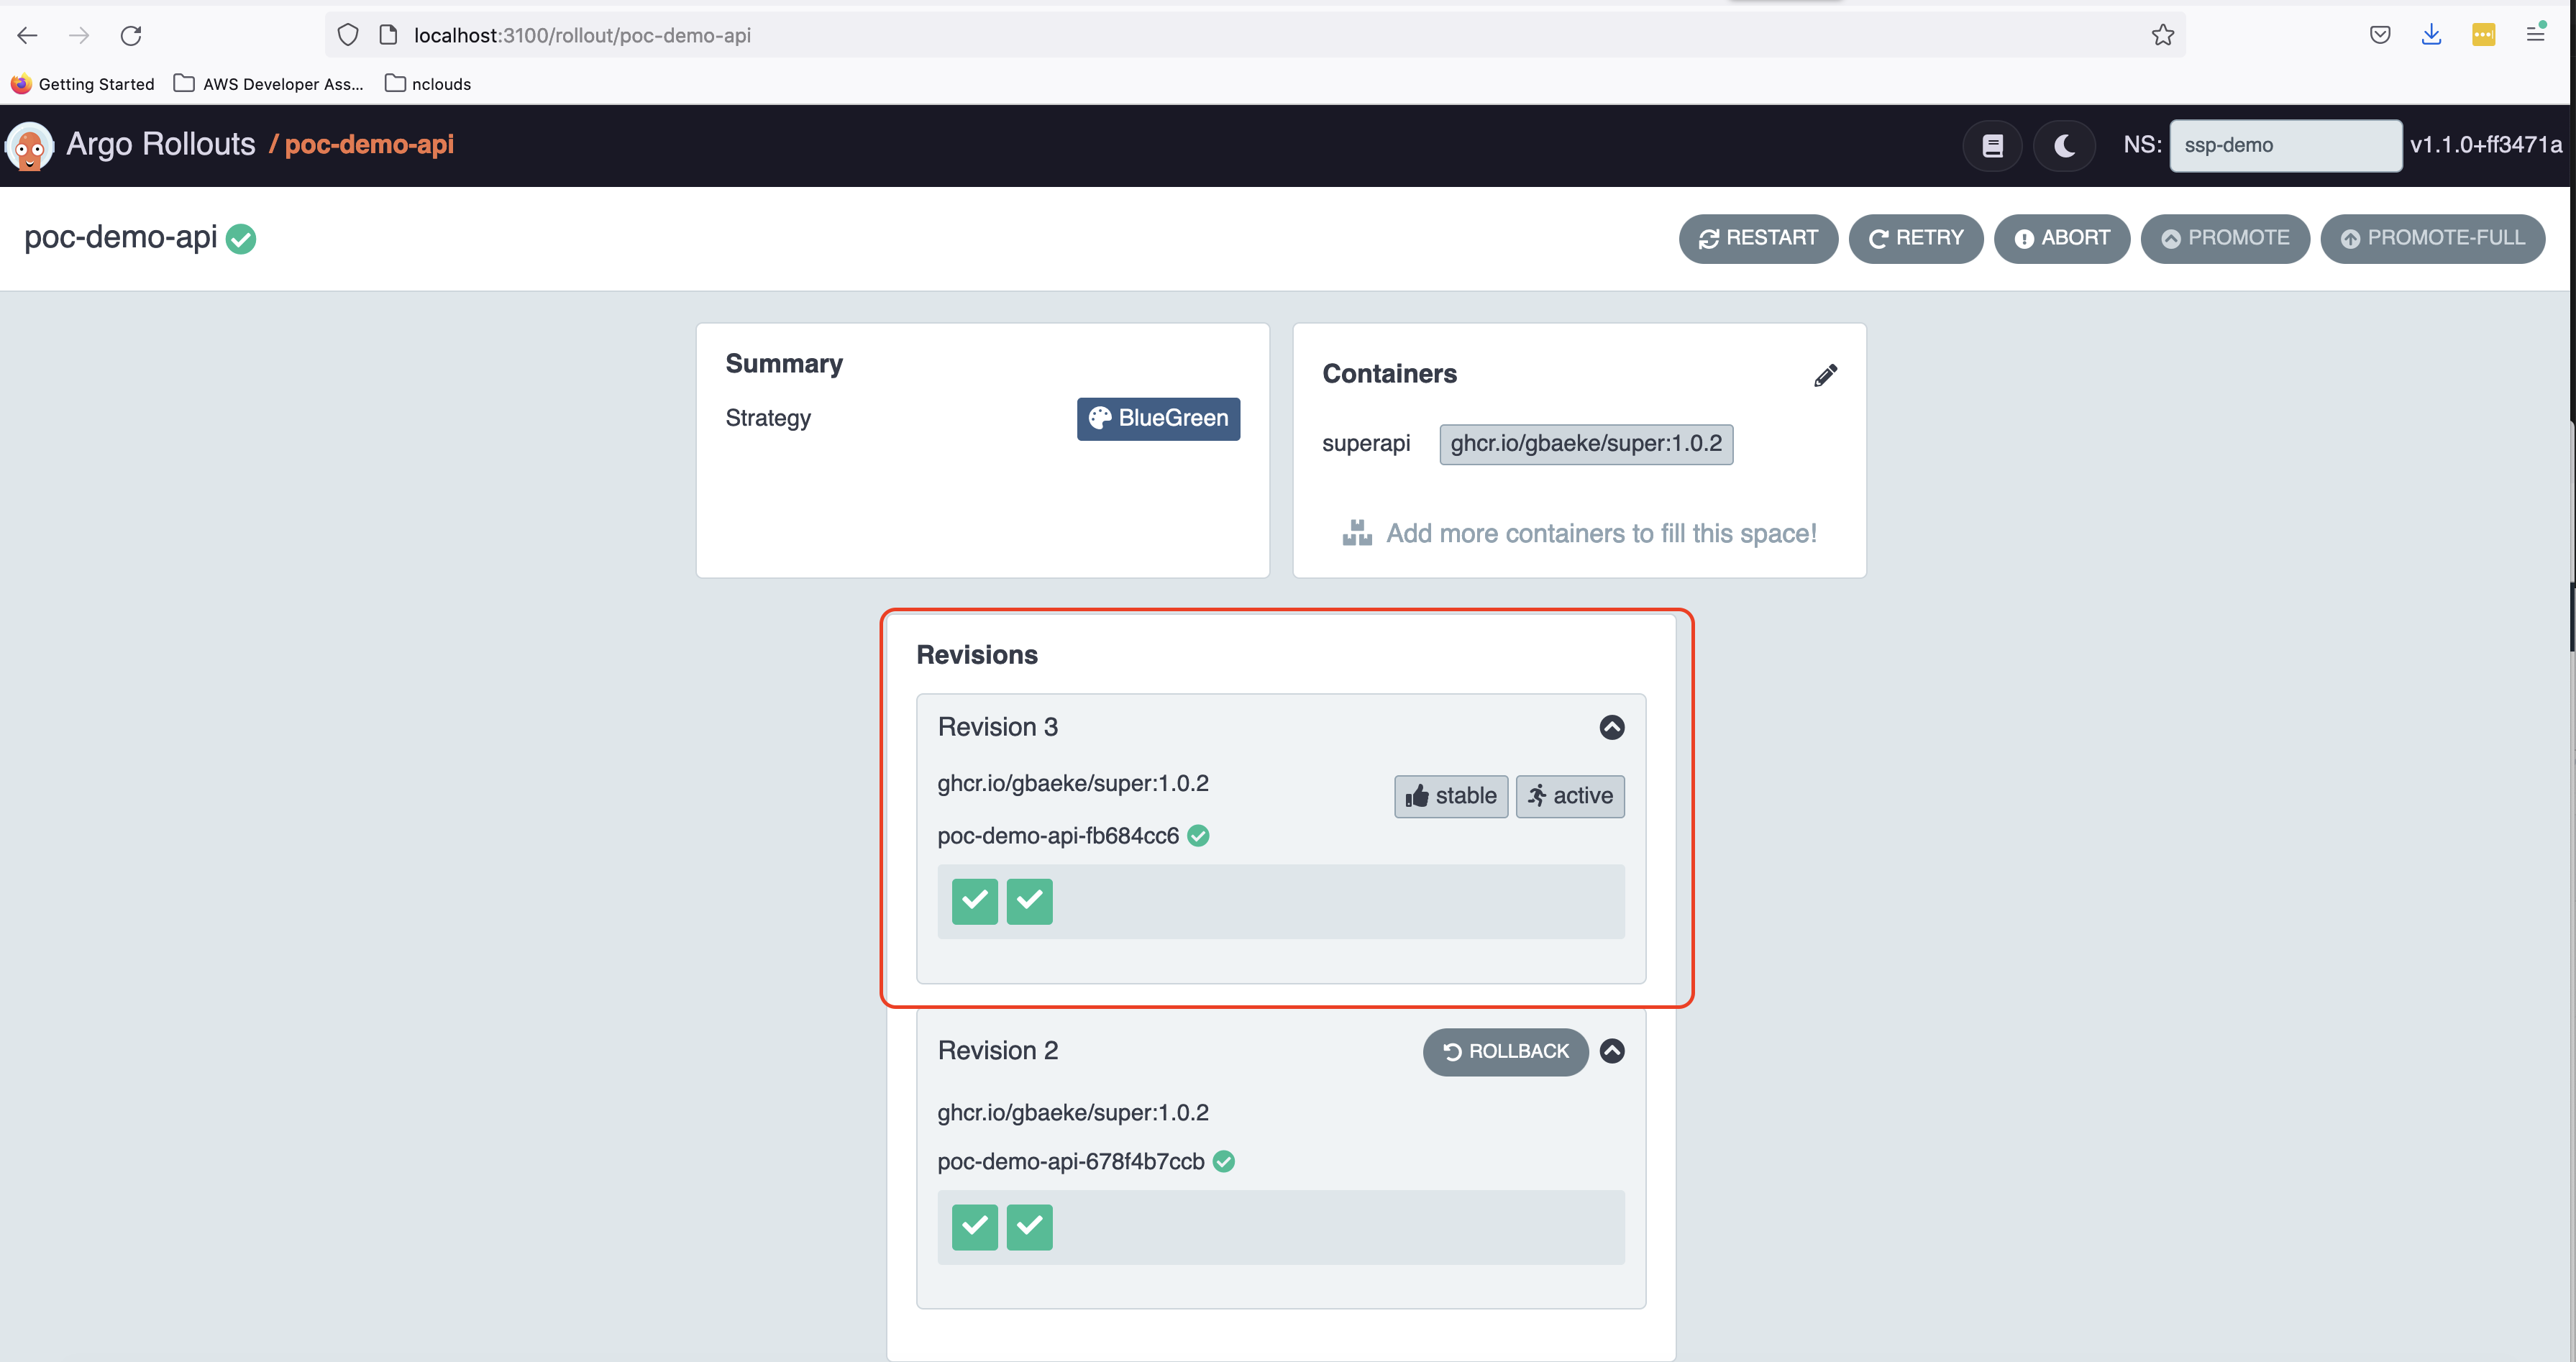Open the Pocket save icon

2380,35
